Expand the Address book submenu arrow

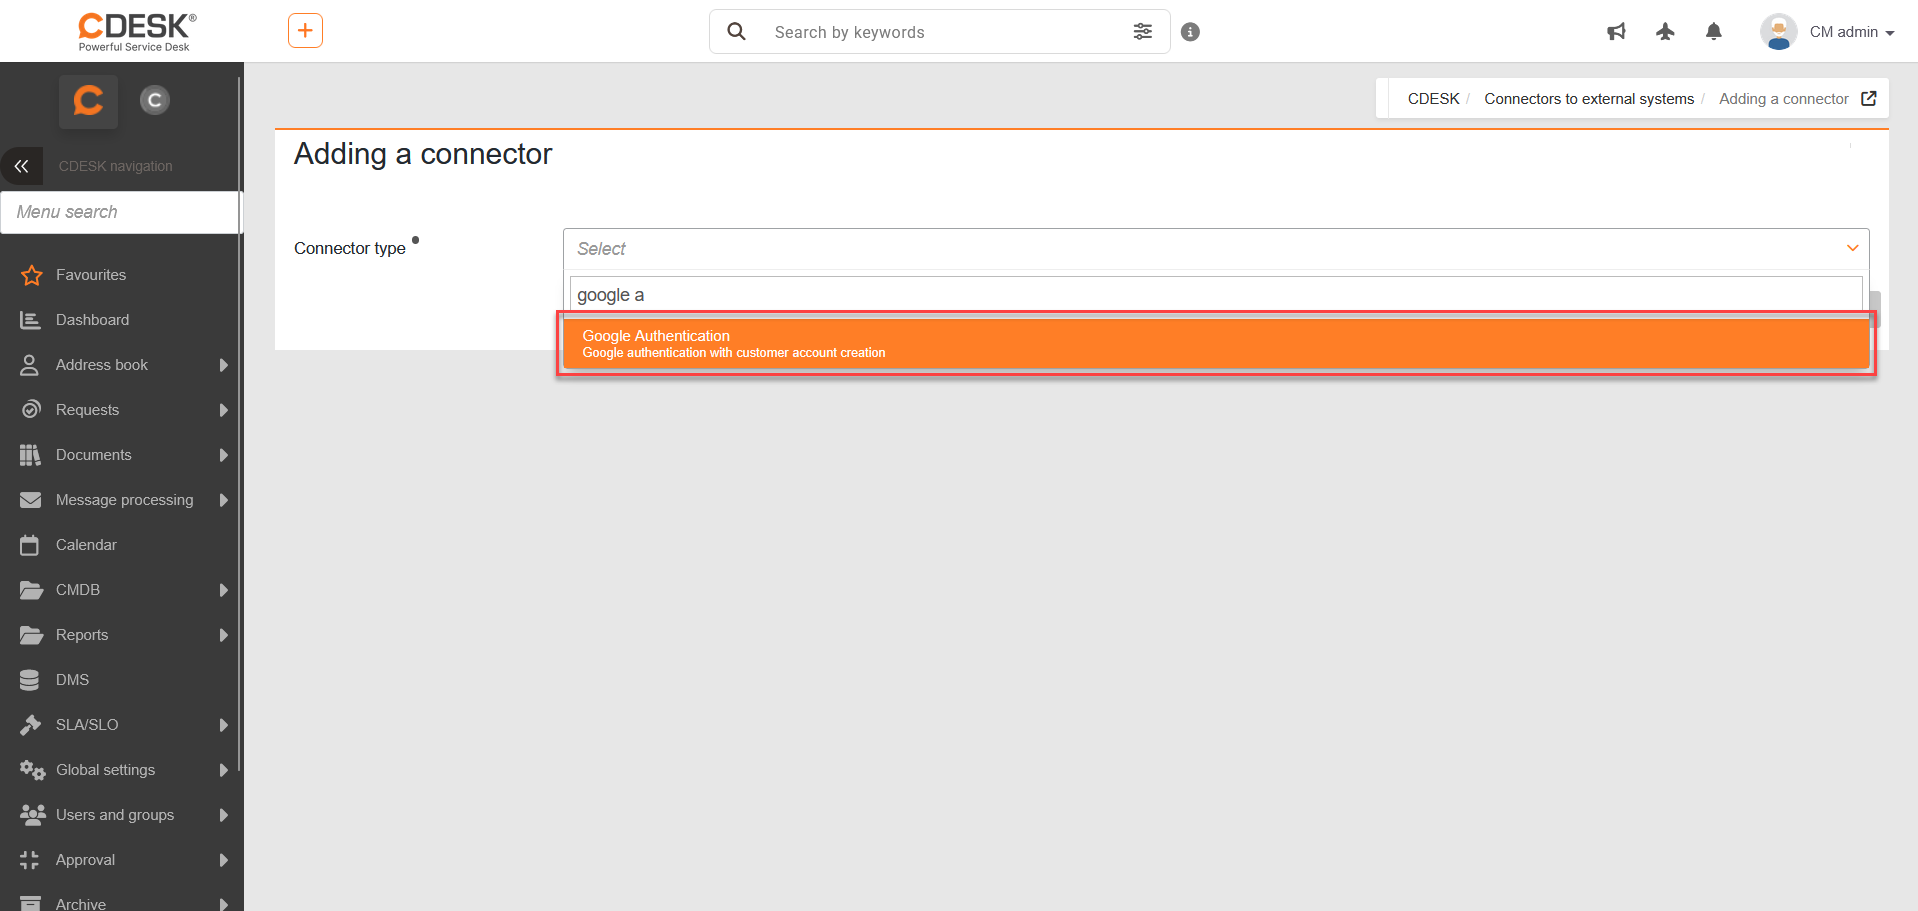click(x=224, y=365)
